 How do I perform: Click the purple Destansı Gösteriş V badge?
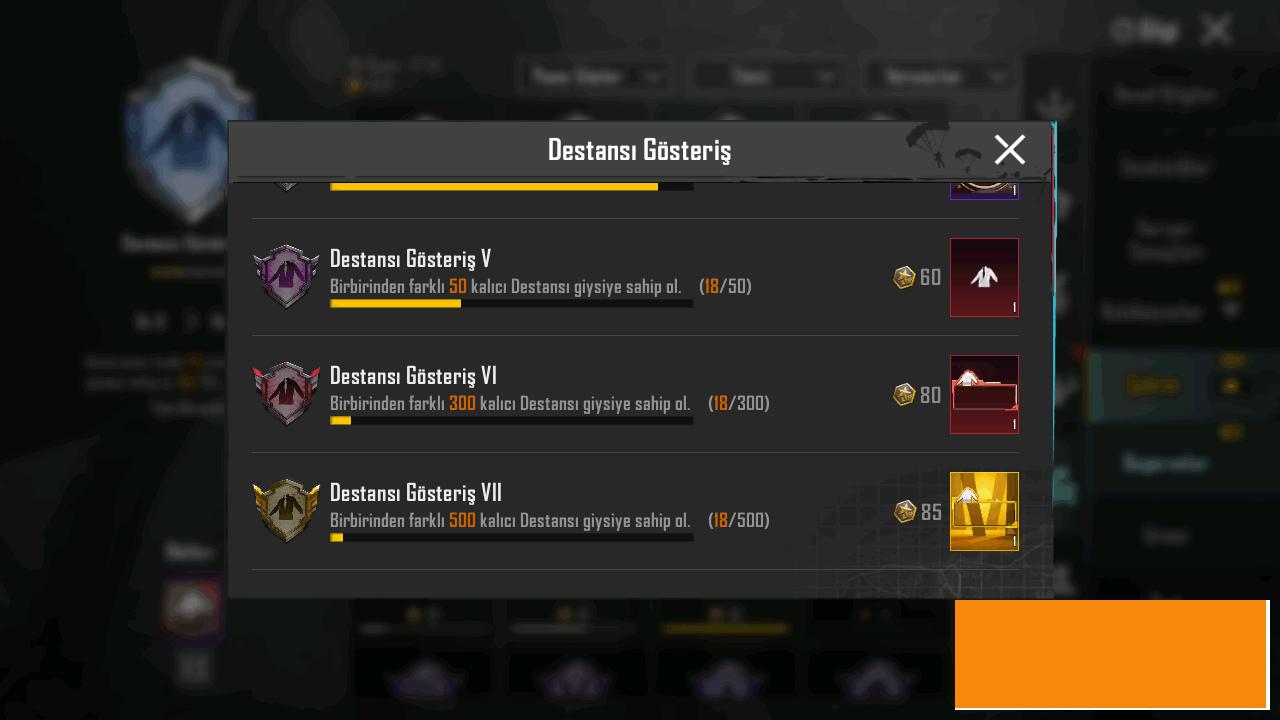287,277
